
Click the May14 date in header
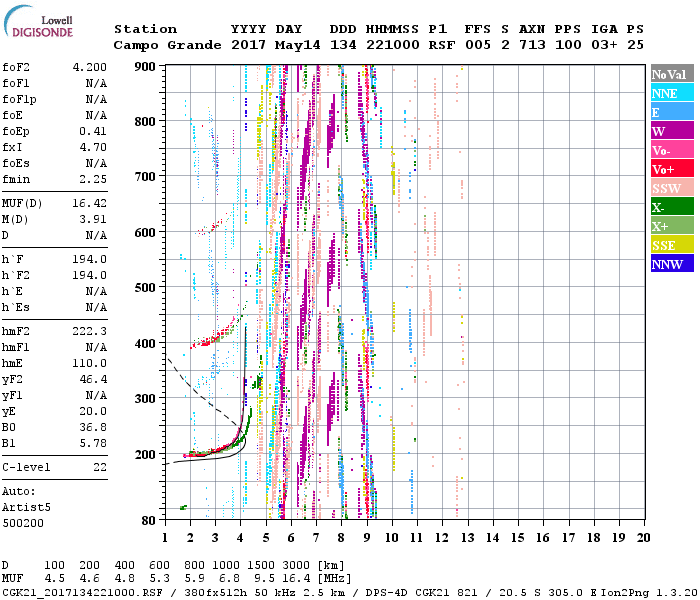click(x=297, y=45)
